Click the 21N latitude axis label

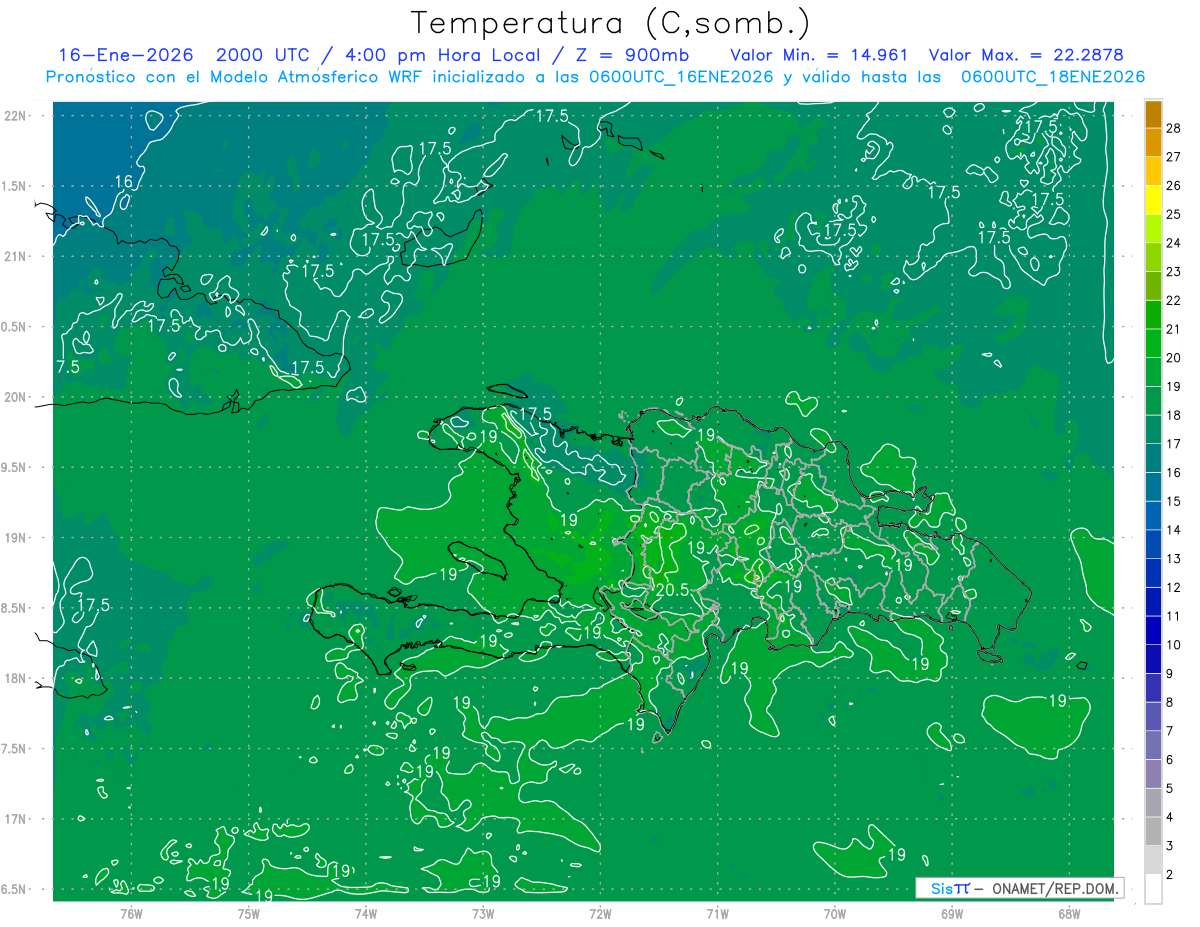click(16, 256)
